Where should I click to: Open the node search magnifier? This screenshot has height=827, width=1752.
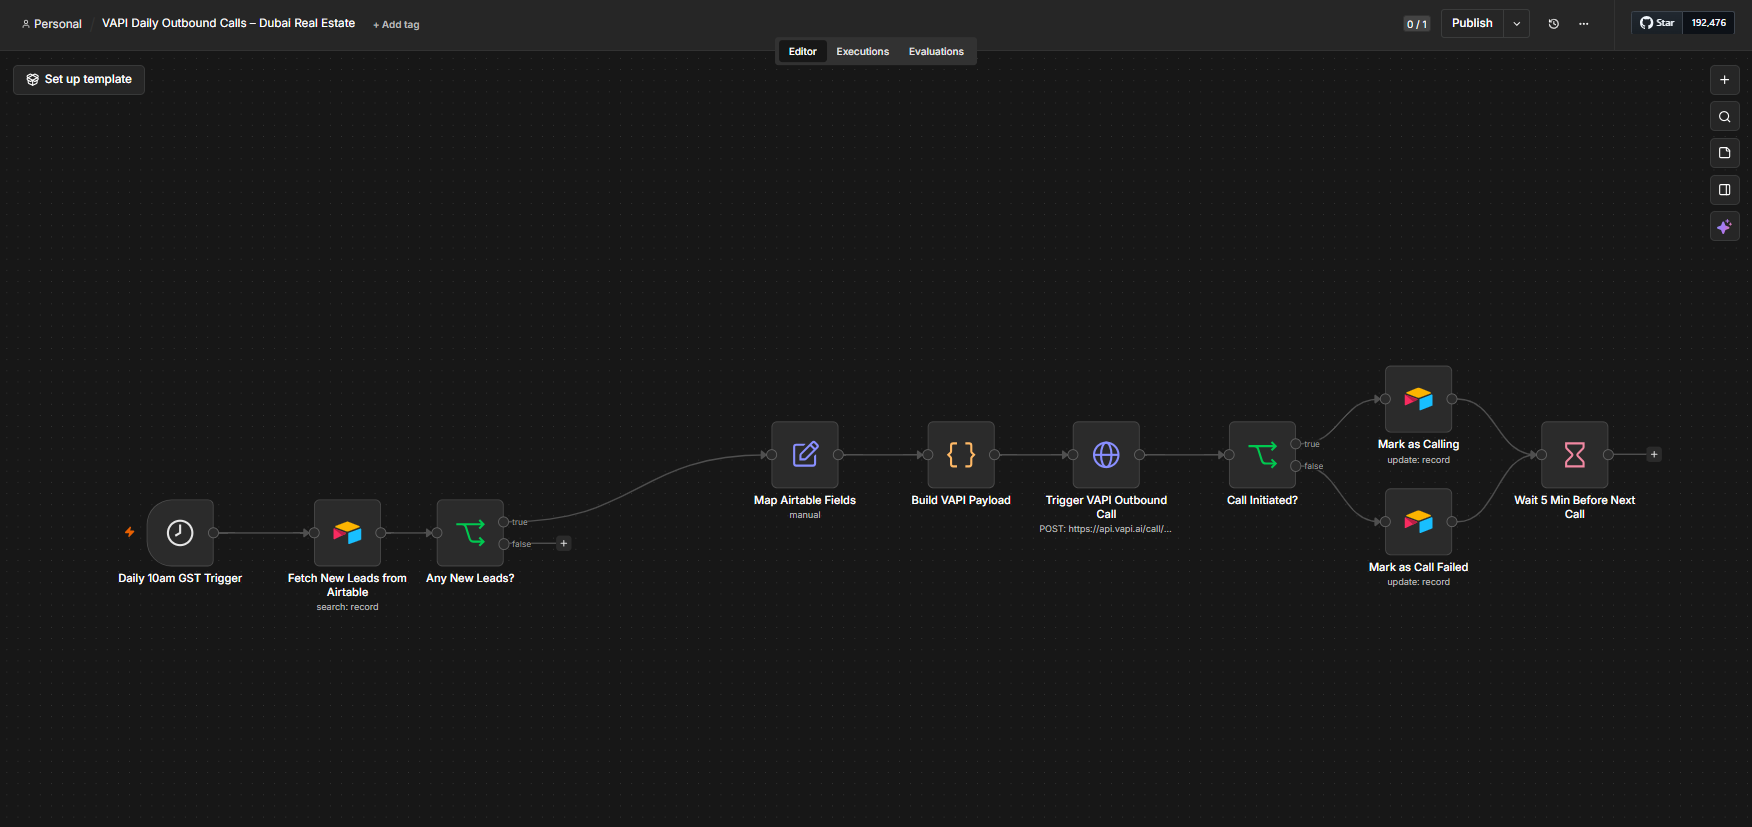pyautogui.click(x=1725, y=117)
